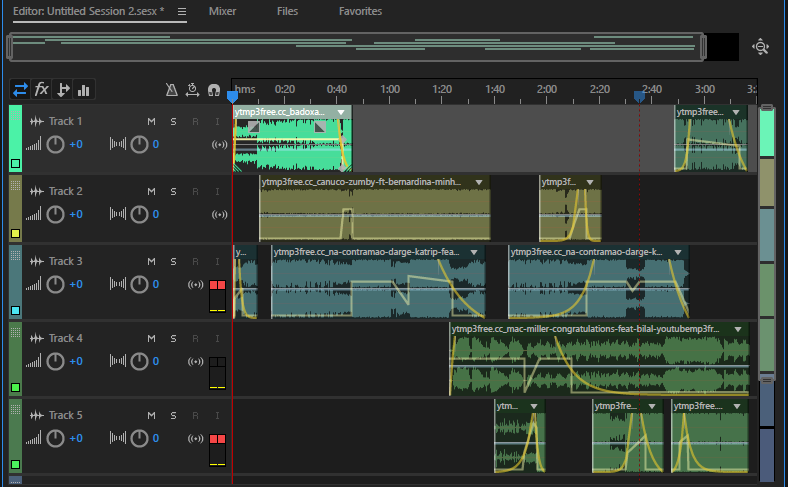The height and width of the screenshot is (487, 788).
Task: Open dropdown on the canuco-zumby clip
Action: pyautogui.click(x=479, y=182)
